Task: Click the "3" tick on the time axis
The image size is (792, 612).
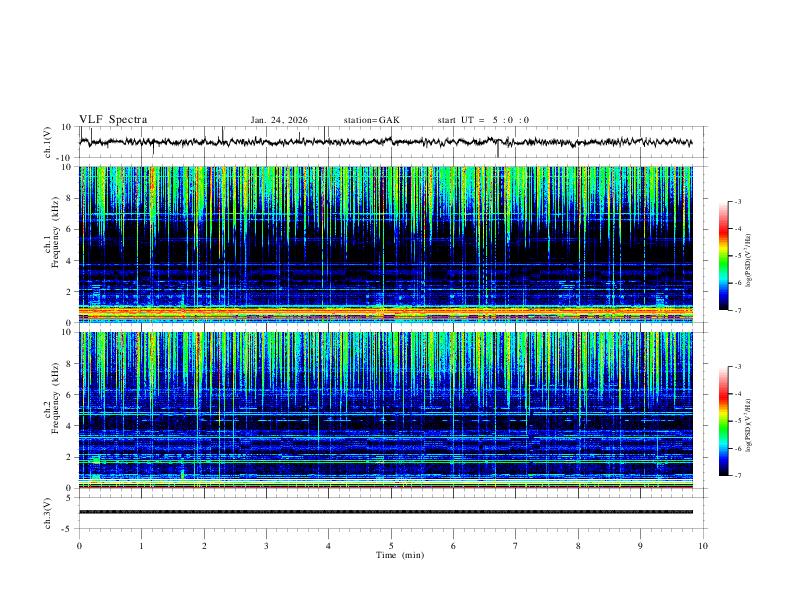Action: tap(266, 546)
